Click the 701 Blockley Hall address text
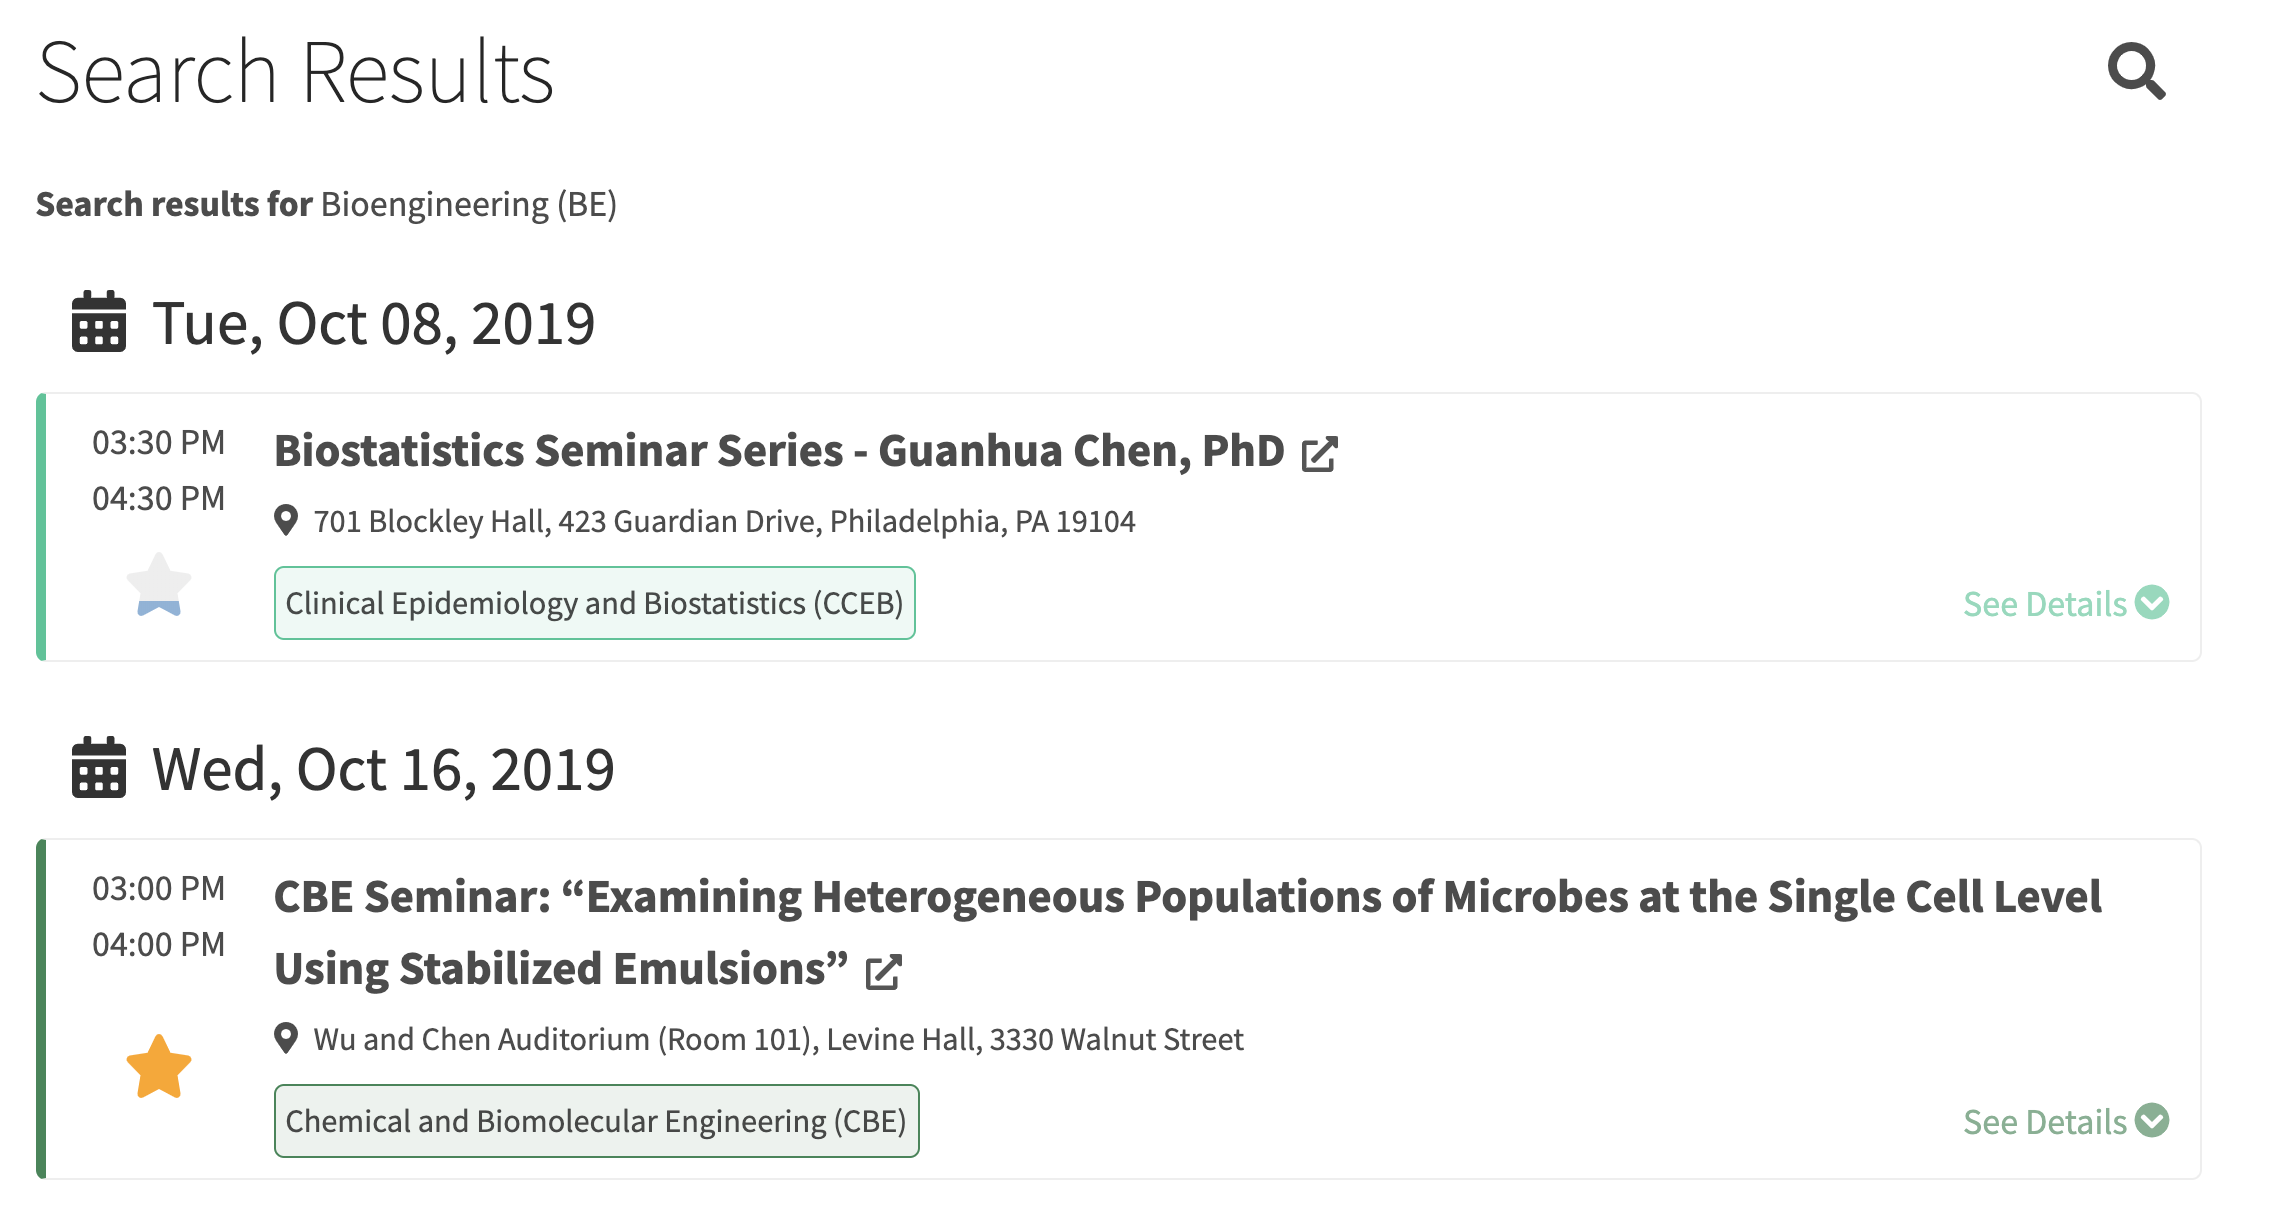2276x1218 pixels. [x=724, y=522]
